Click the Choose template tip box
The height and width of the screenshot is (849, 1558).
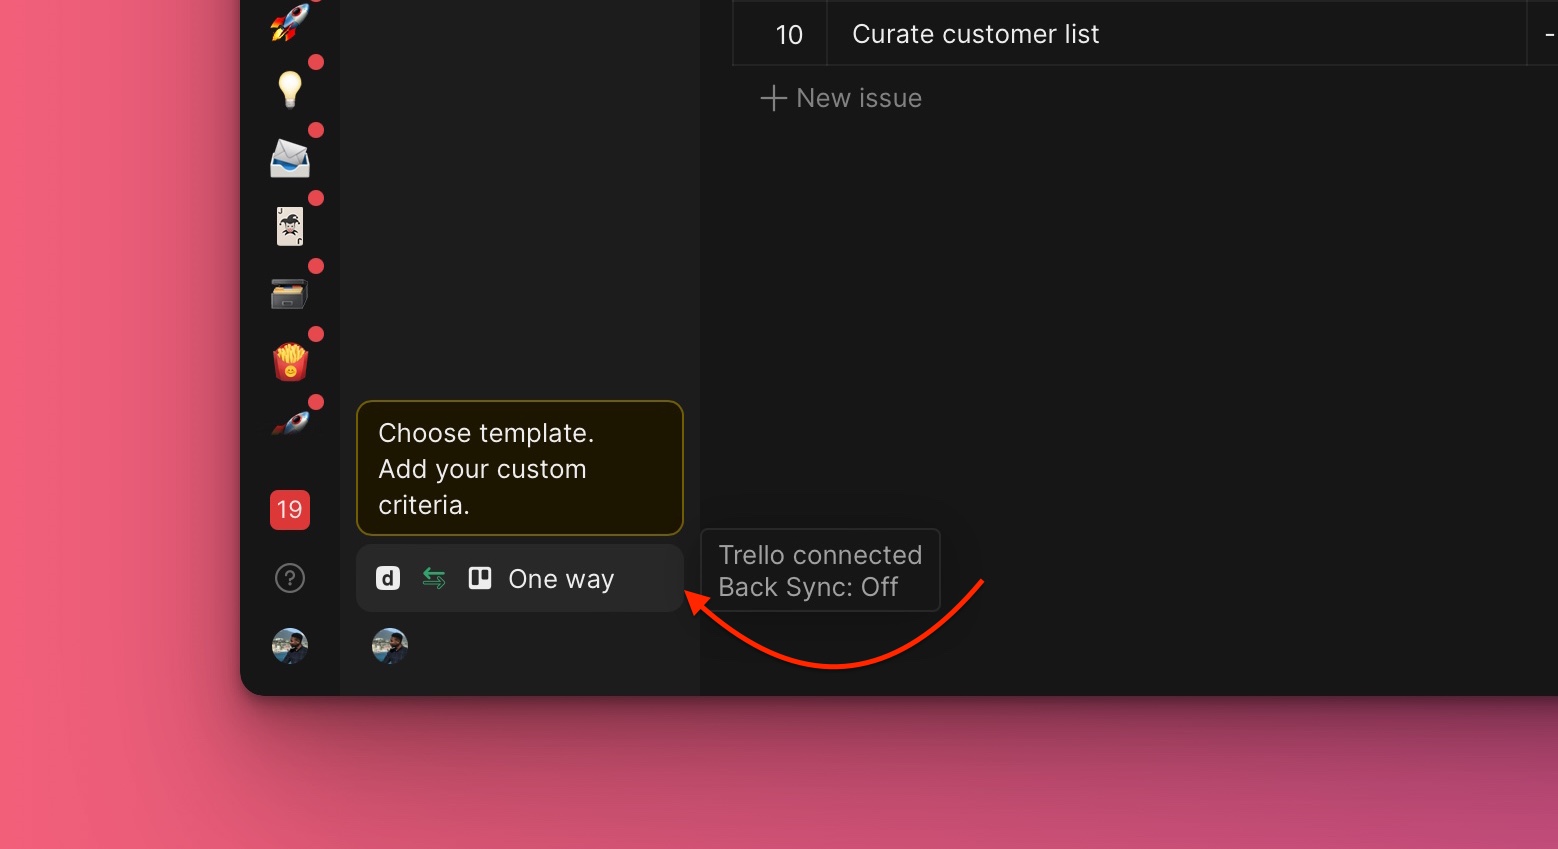point(520,468)
